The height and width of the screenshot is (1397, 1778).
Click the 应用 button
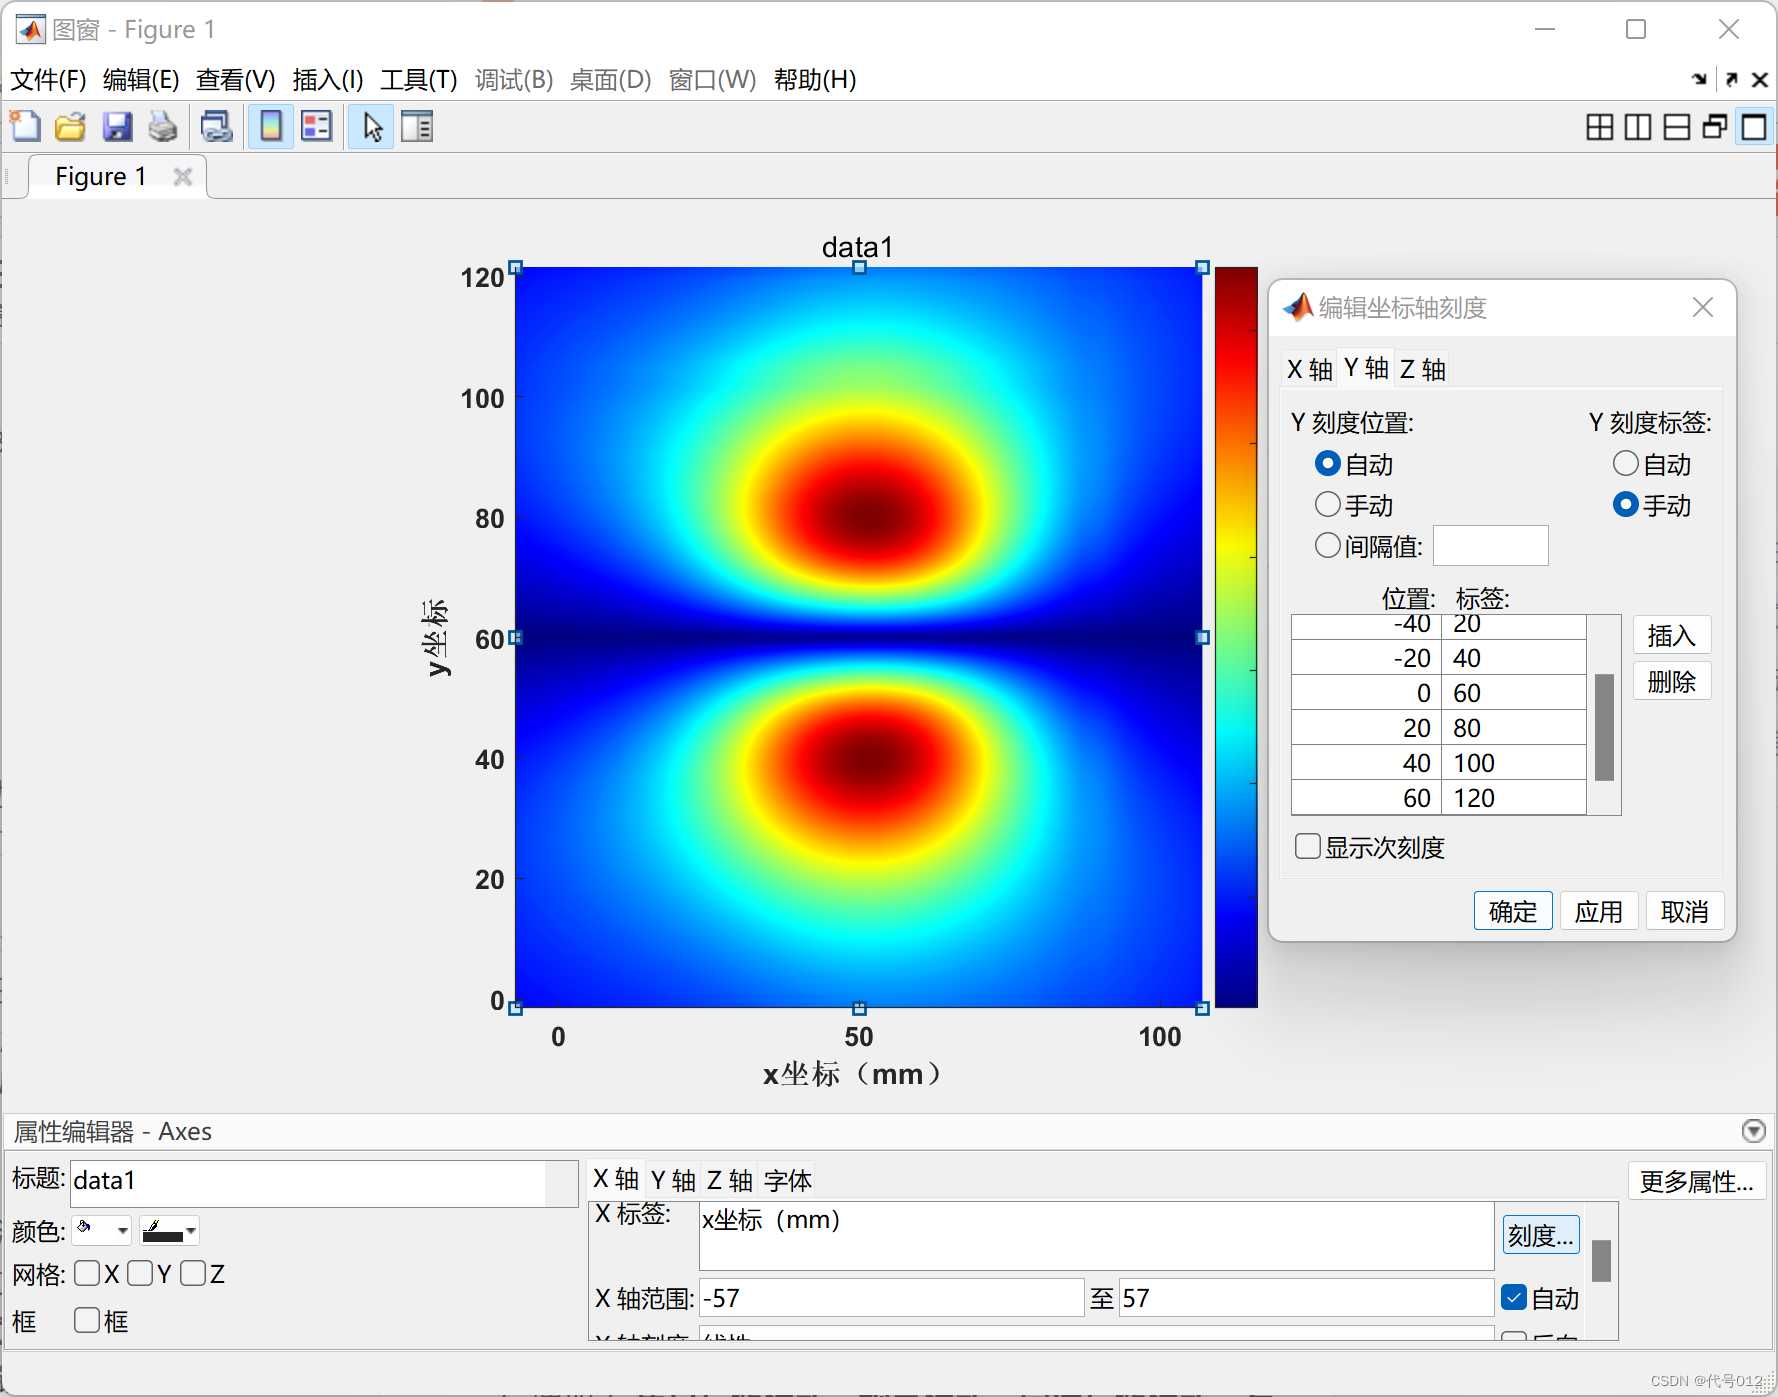click(x=1599, y=911)
